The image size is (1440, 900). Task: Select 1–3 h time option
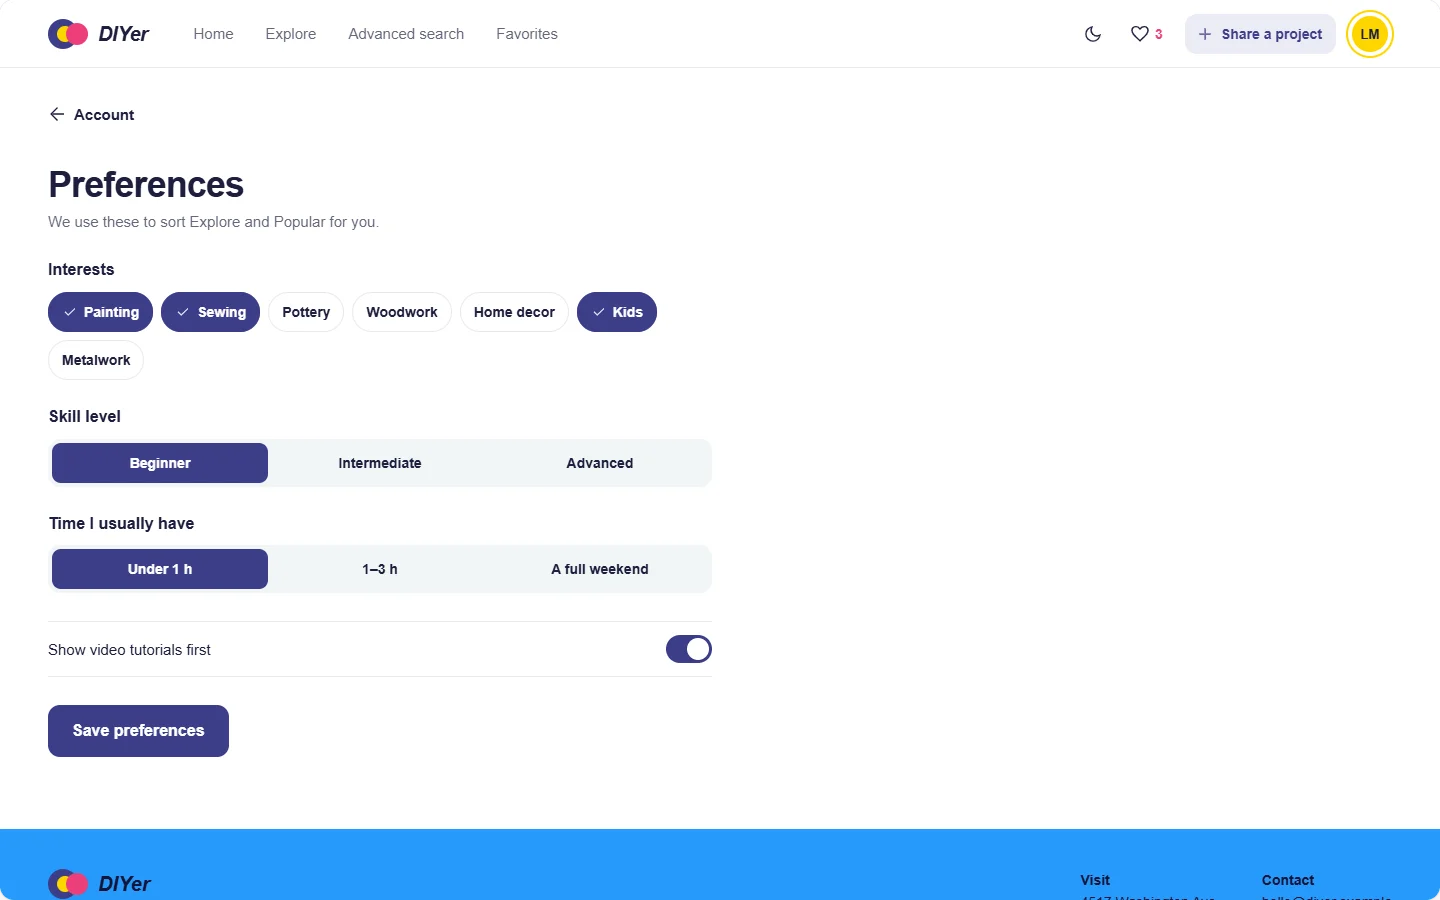[380, 569]
